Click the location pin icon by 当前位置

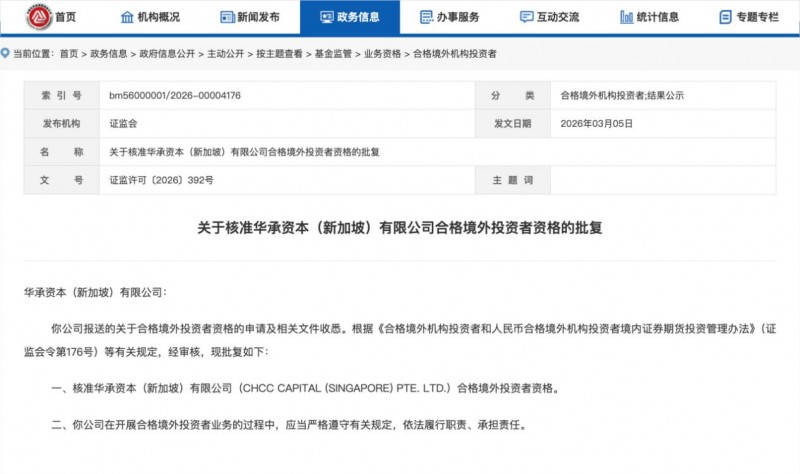pyautogui.click(x=5, y=53)
